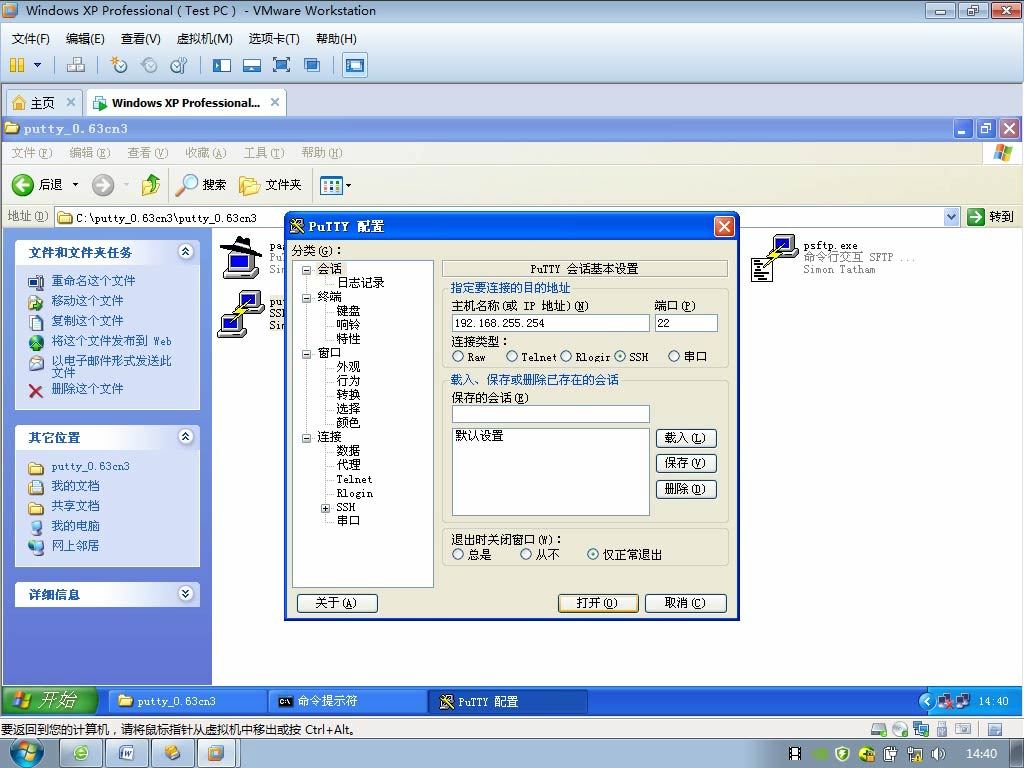Click the 重命名这个文件 link
The height and width of the screenshot is (768, 1024).
93,281
